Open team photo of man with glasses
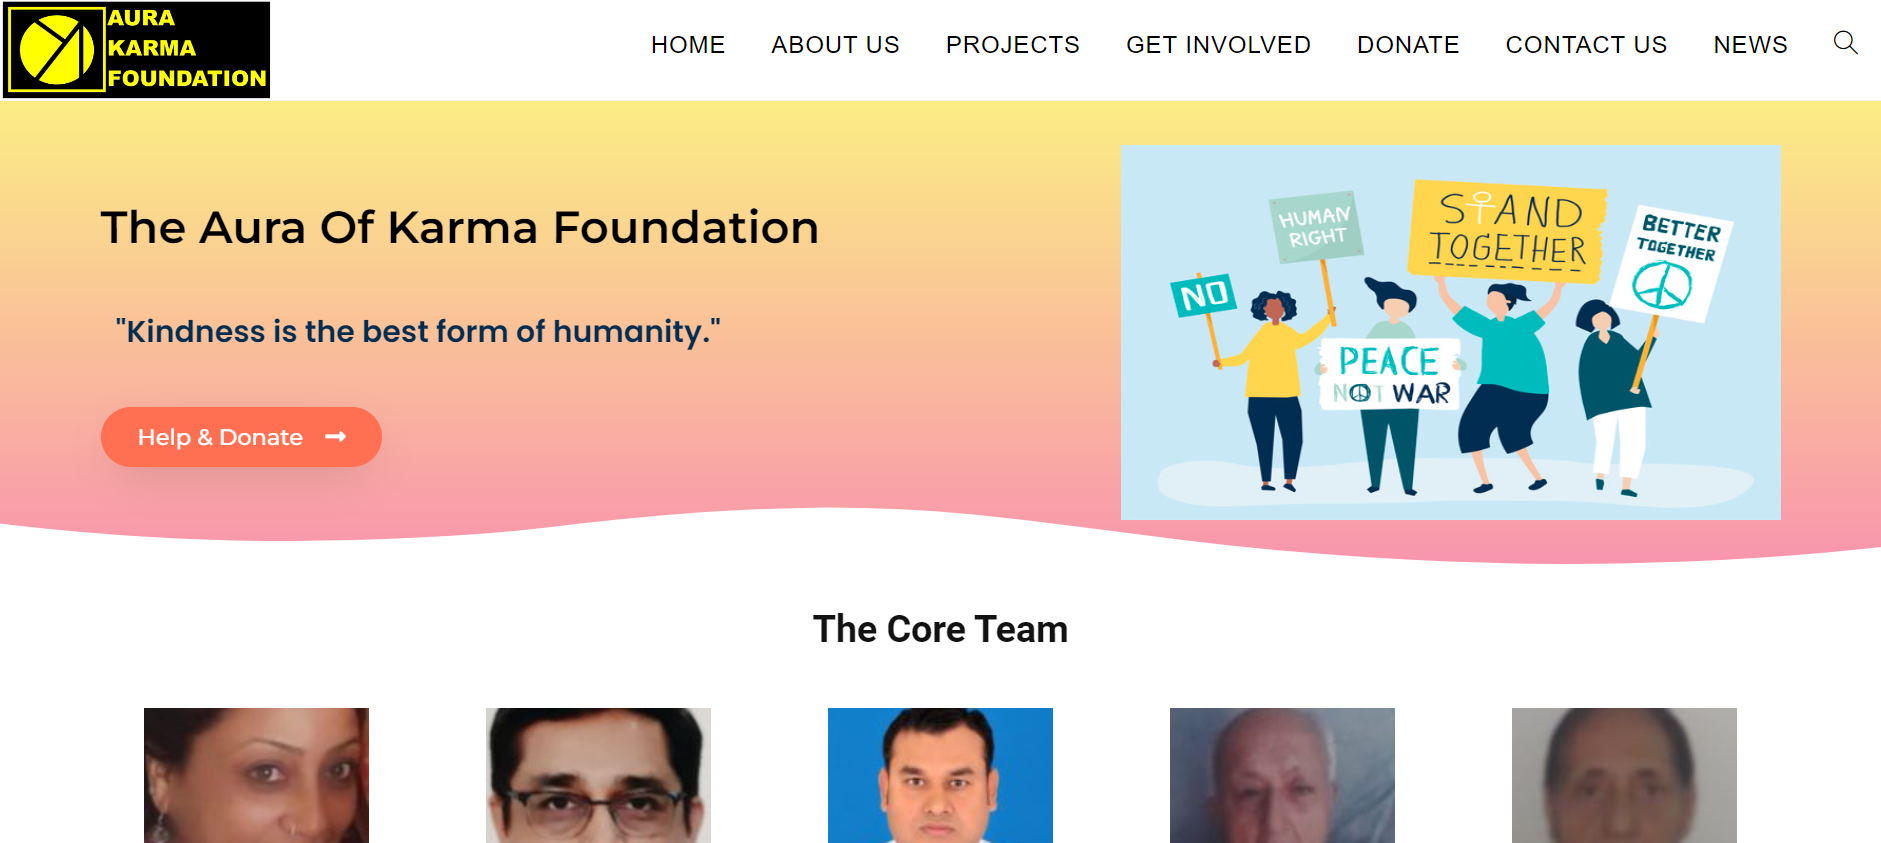The image size is (1881, 843). (x=598, y=775)
